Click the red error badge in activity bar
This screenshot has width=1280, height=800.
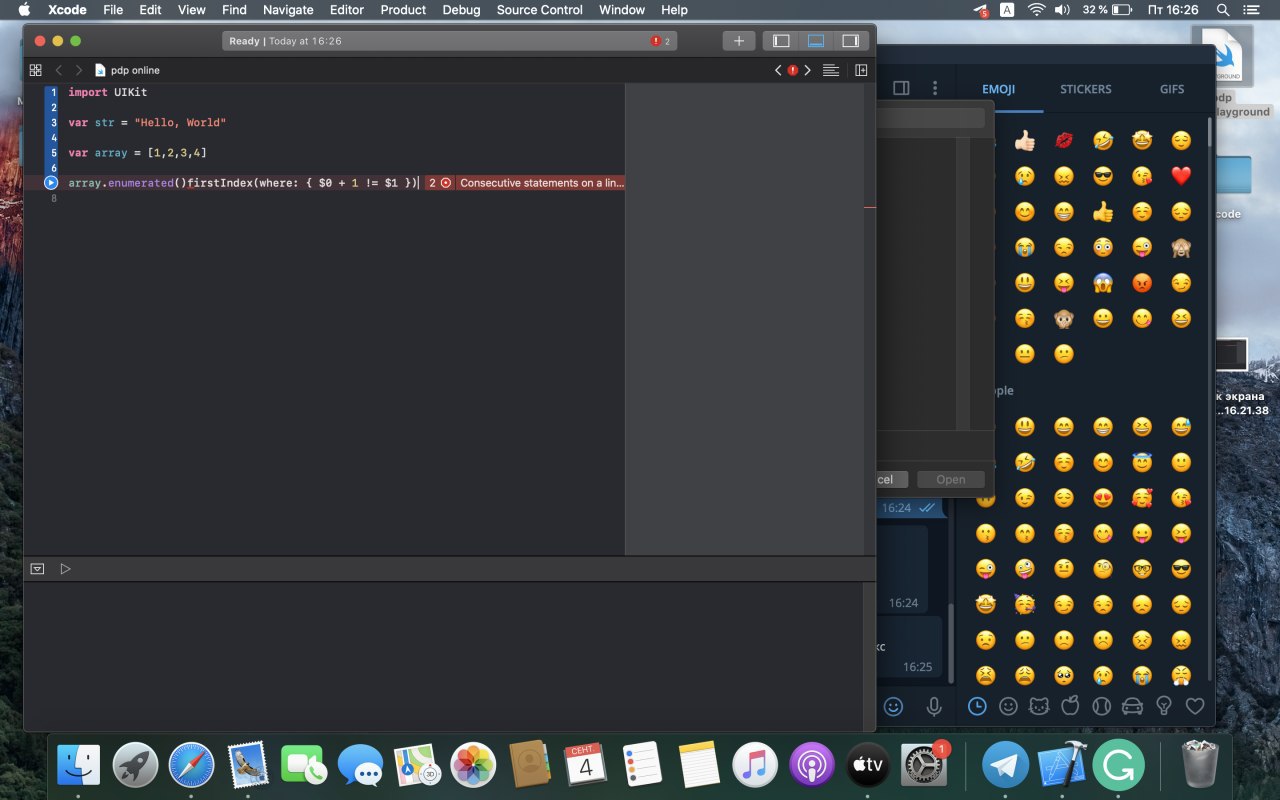(661, 41)
